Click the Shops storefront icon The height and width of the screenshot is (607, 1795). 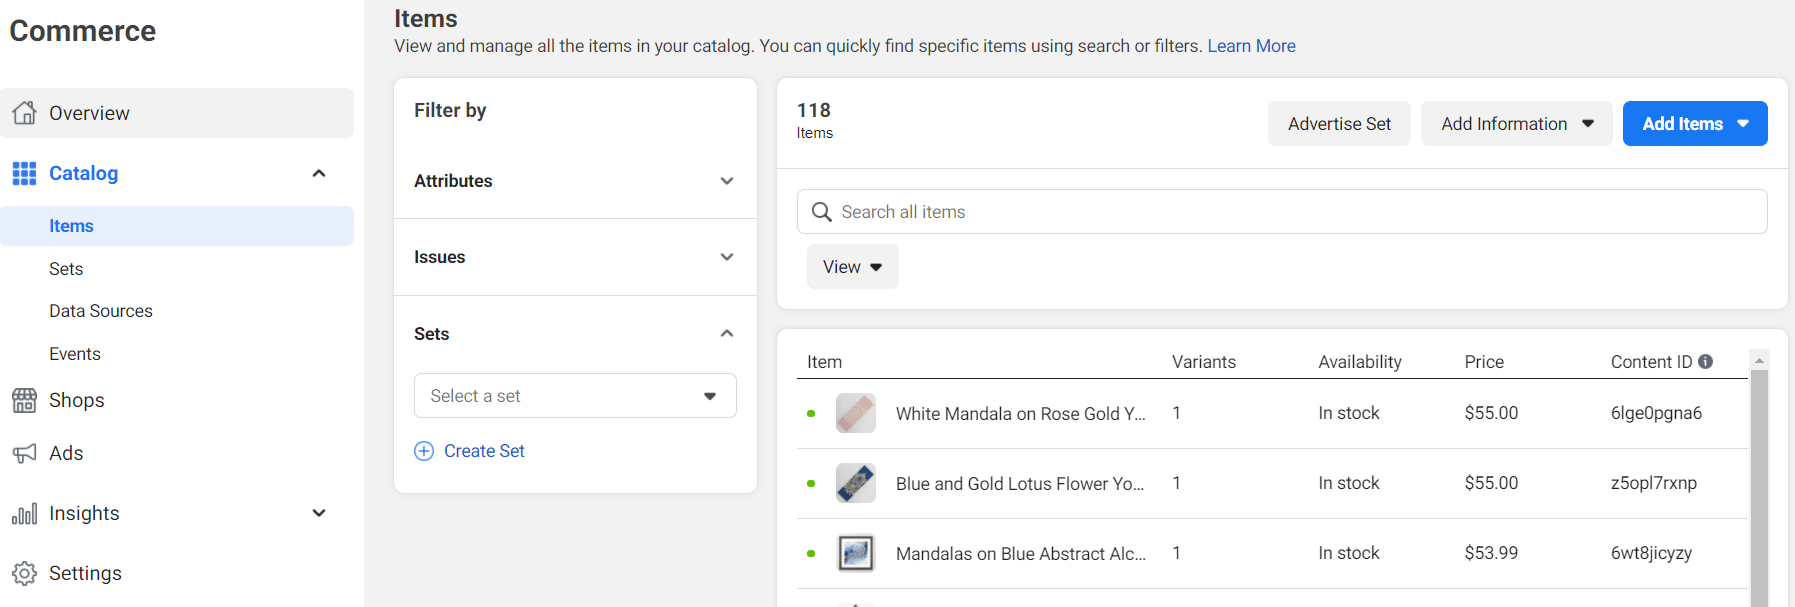click(24, 400)
